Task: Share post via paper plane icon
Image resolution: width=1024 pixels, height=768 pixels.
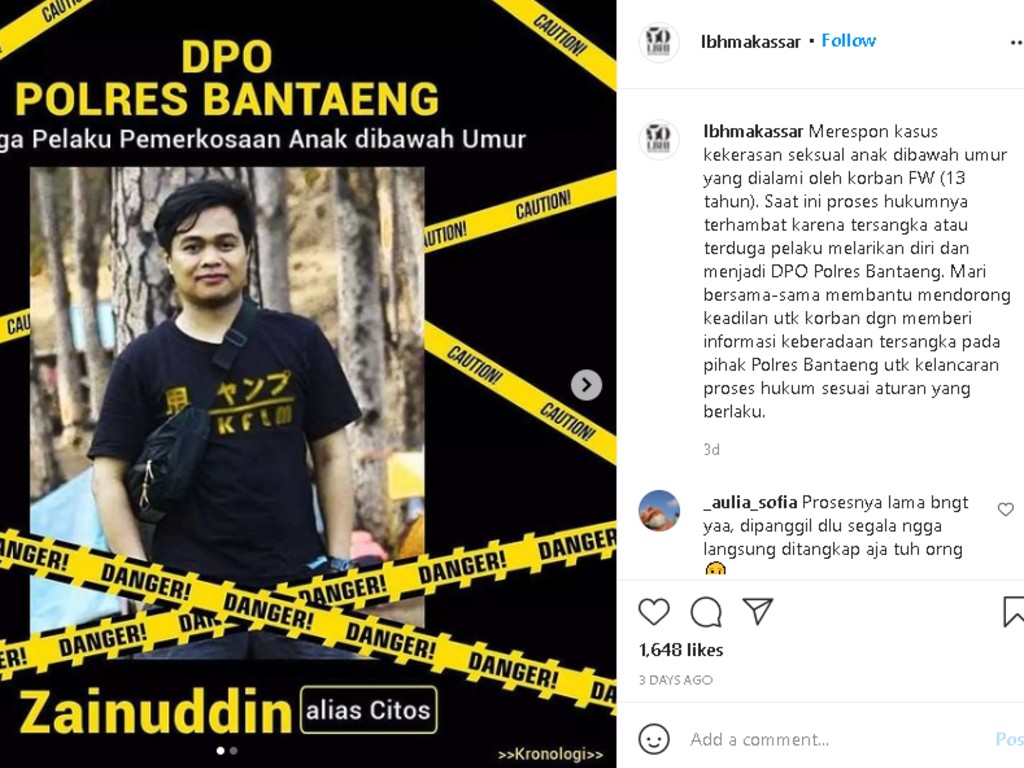Action: click(758, 611)
